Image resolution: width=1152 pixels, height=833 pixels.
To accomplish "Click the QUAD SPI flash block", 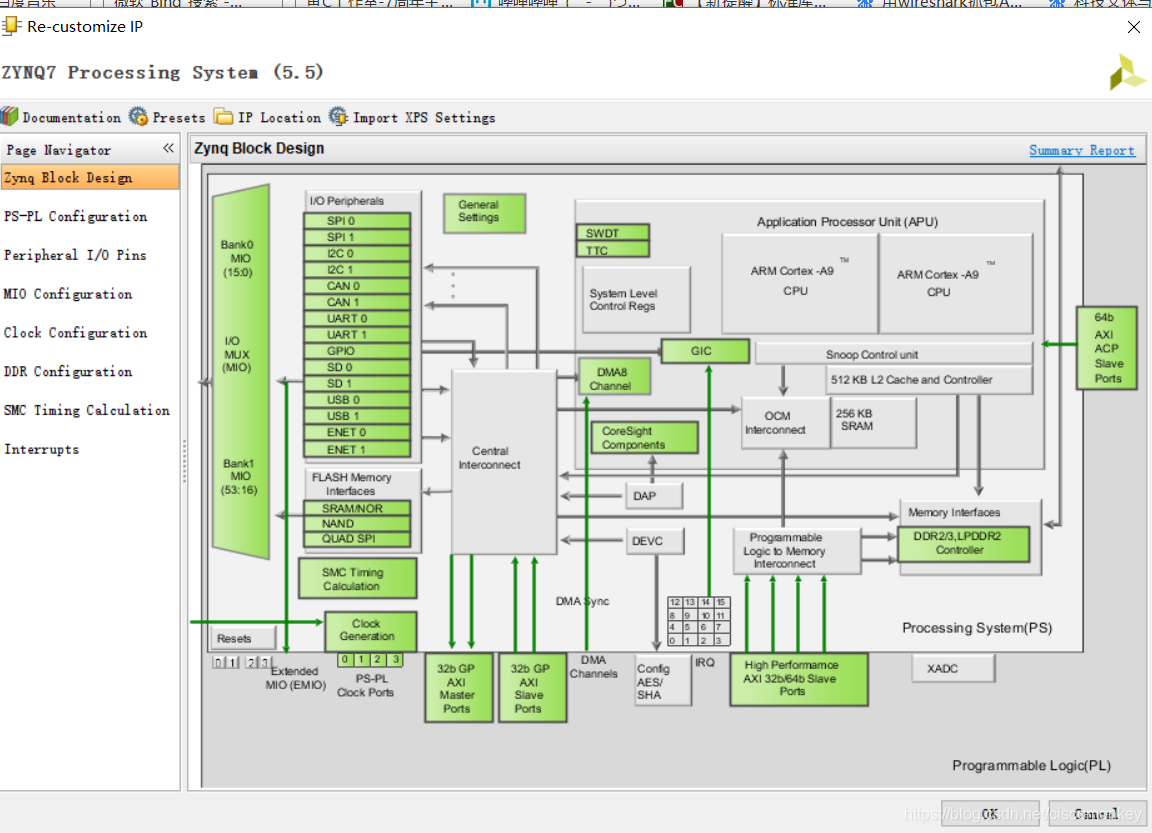I will click(x=357, y=538).
